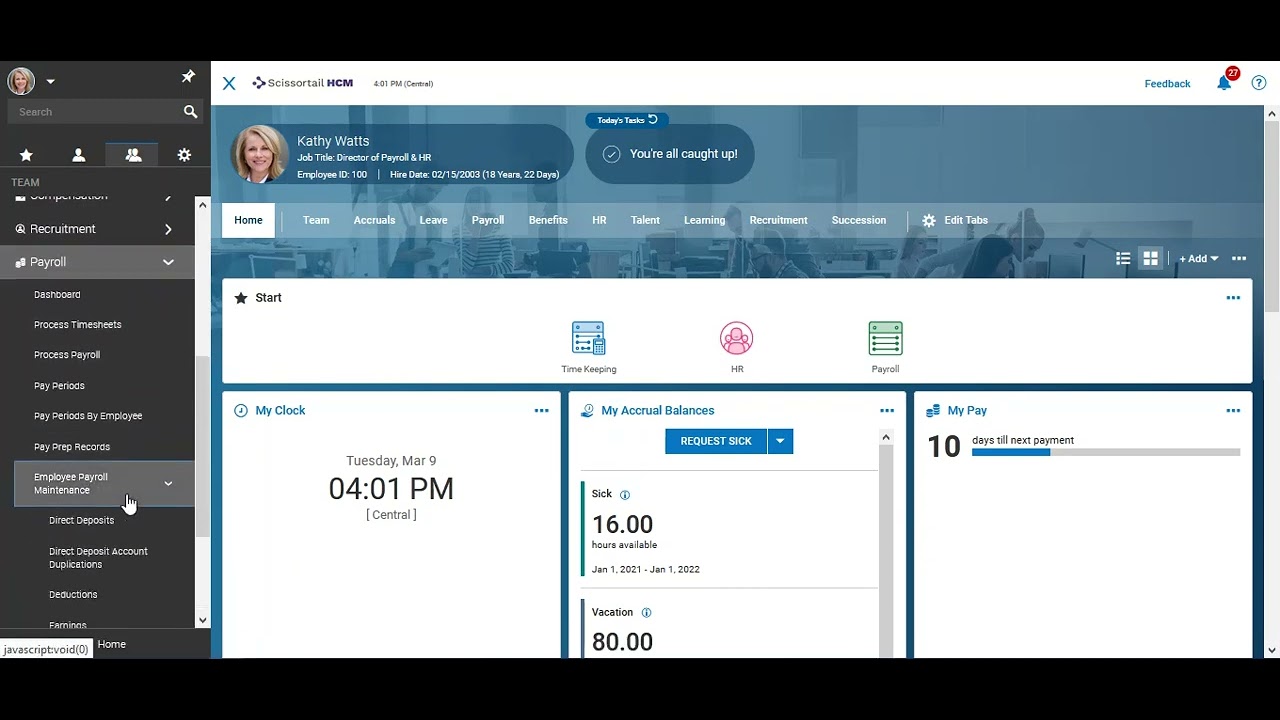Collapse the Payroll menu section
The width and height of the screenshot is (1280, 720).
[168, 262]
